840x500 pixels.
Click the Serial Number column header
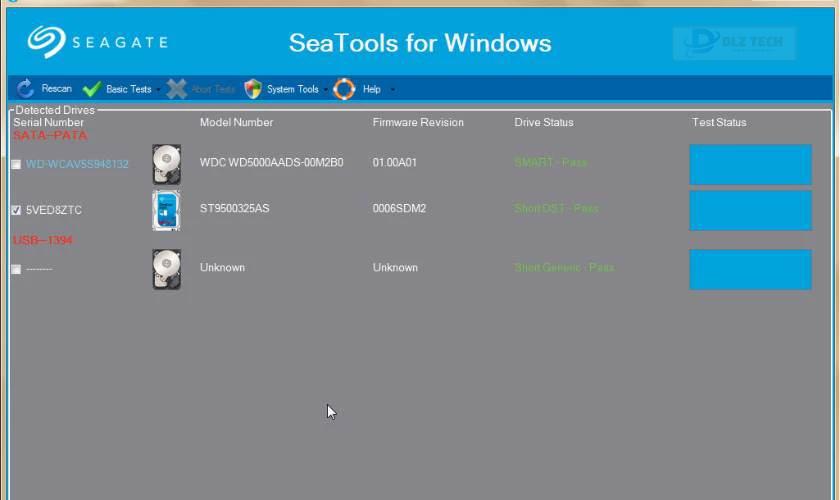pyautogui.click(x=48, y=122)
